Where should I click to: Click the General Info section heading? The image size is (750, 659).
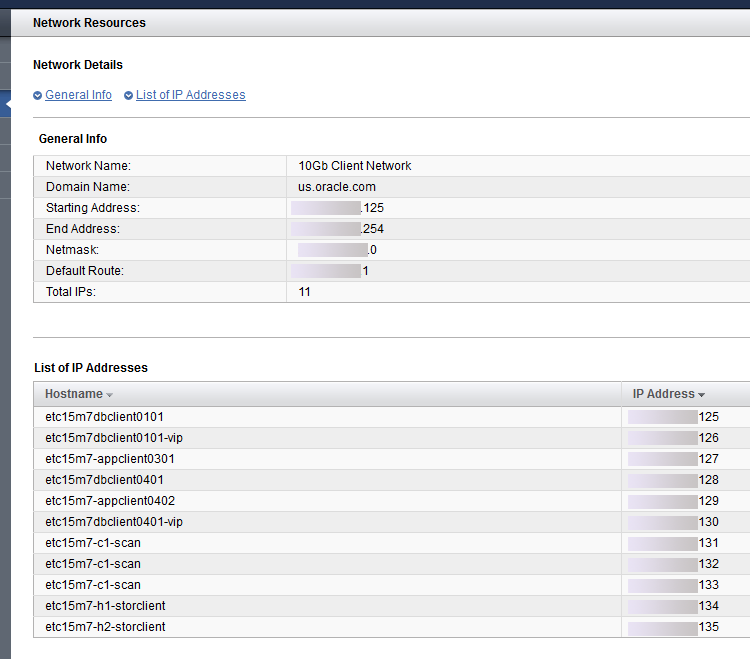[73, 139]
